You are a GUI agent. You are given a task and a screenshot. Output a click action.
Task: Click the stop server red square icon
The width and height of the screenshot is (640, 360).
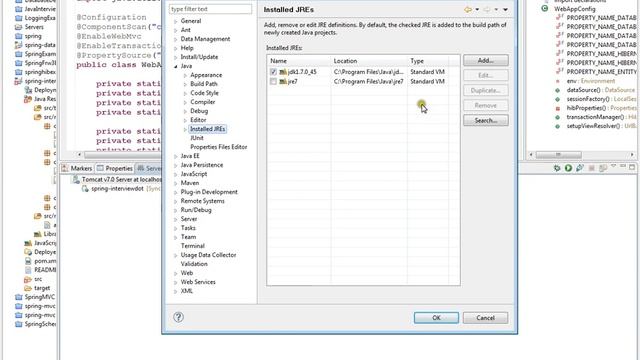(x=591, y=168)
